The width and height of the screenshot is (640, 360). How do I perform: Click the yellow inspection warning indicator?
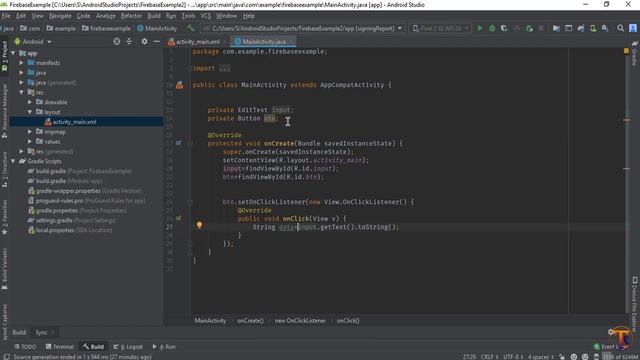[x=627, y=51]
